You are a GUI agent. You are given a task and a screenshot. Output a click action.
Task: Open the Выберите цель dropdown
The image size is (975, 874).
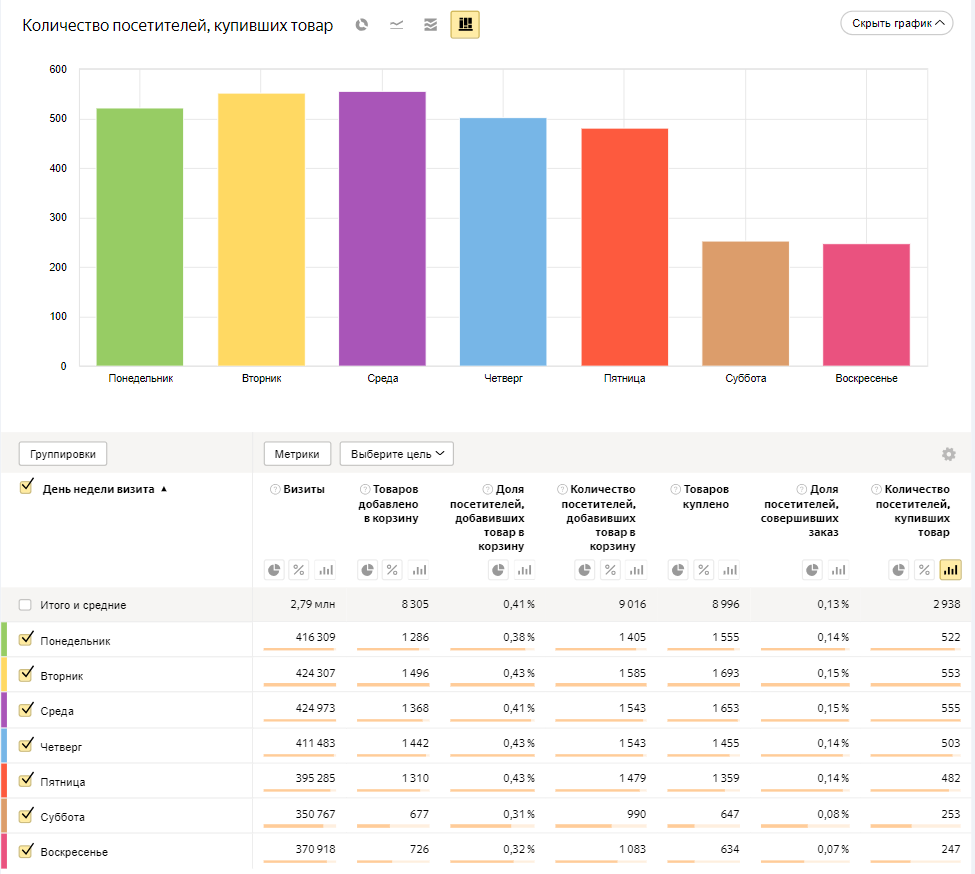tap(396, 454)
